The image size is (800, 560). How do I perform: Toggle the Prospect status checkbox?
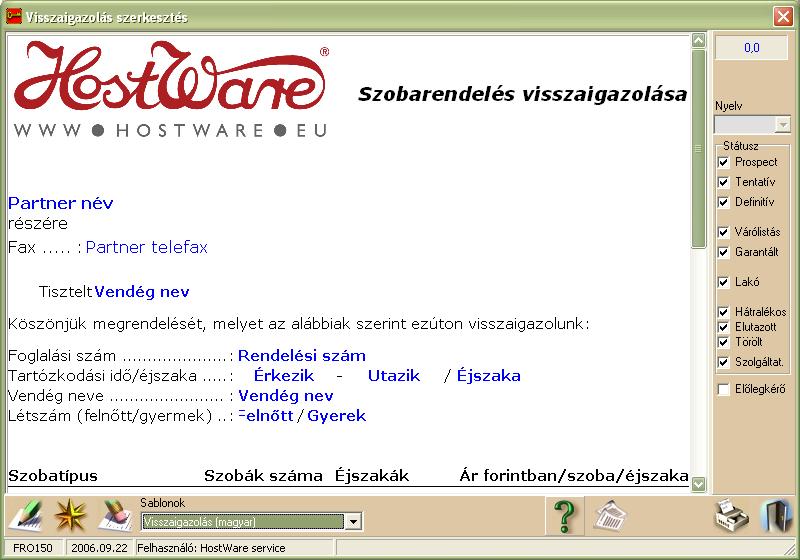[x=723, y=162]
